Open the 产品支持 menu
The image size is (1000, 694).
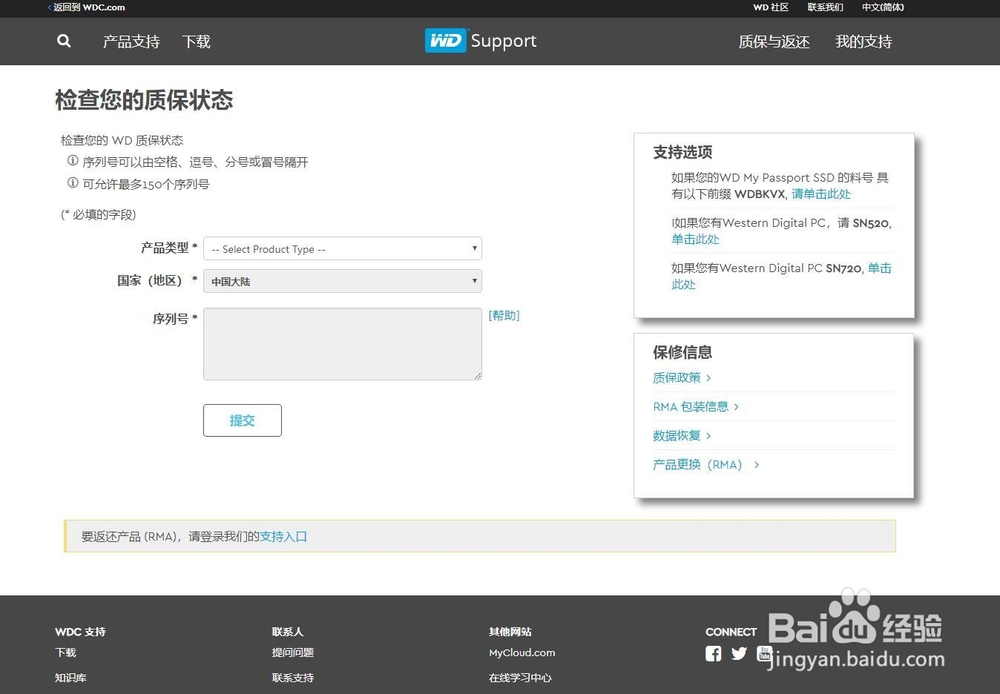pyautogui.click(x=131, y=41)
